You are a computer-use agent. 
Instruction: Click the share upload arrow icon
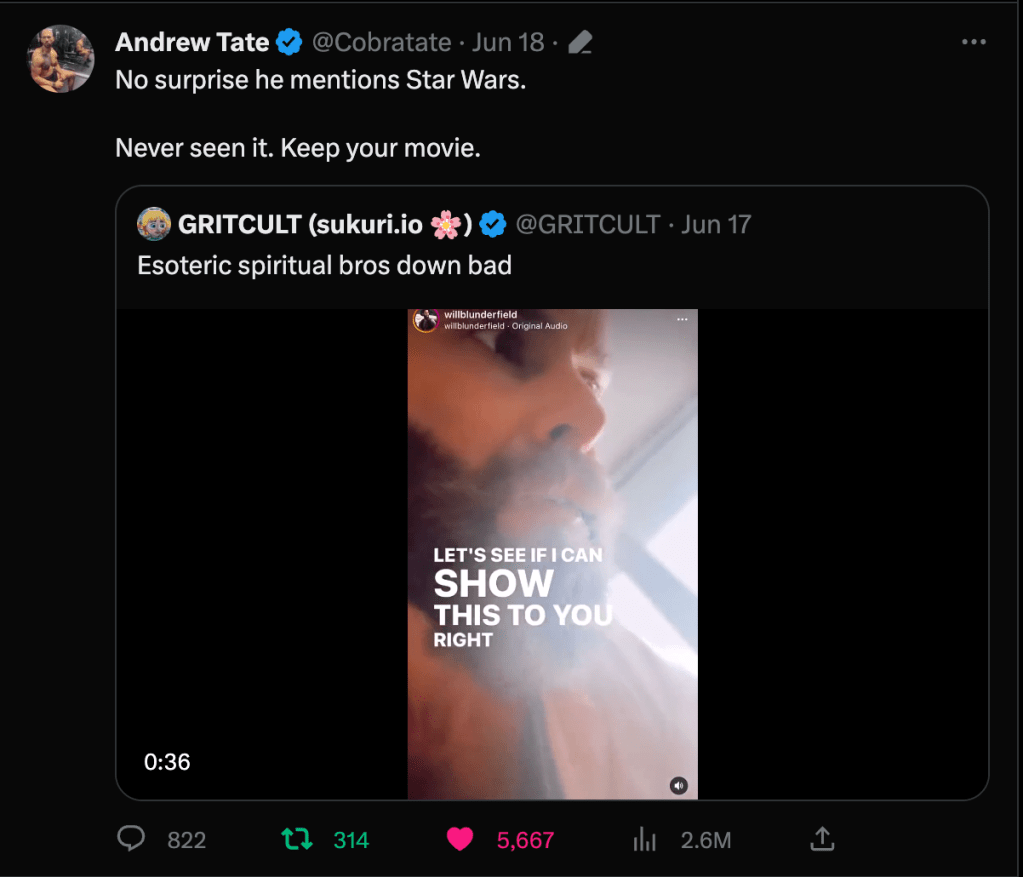coord(822,839)
